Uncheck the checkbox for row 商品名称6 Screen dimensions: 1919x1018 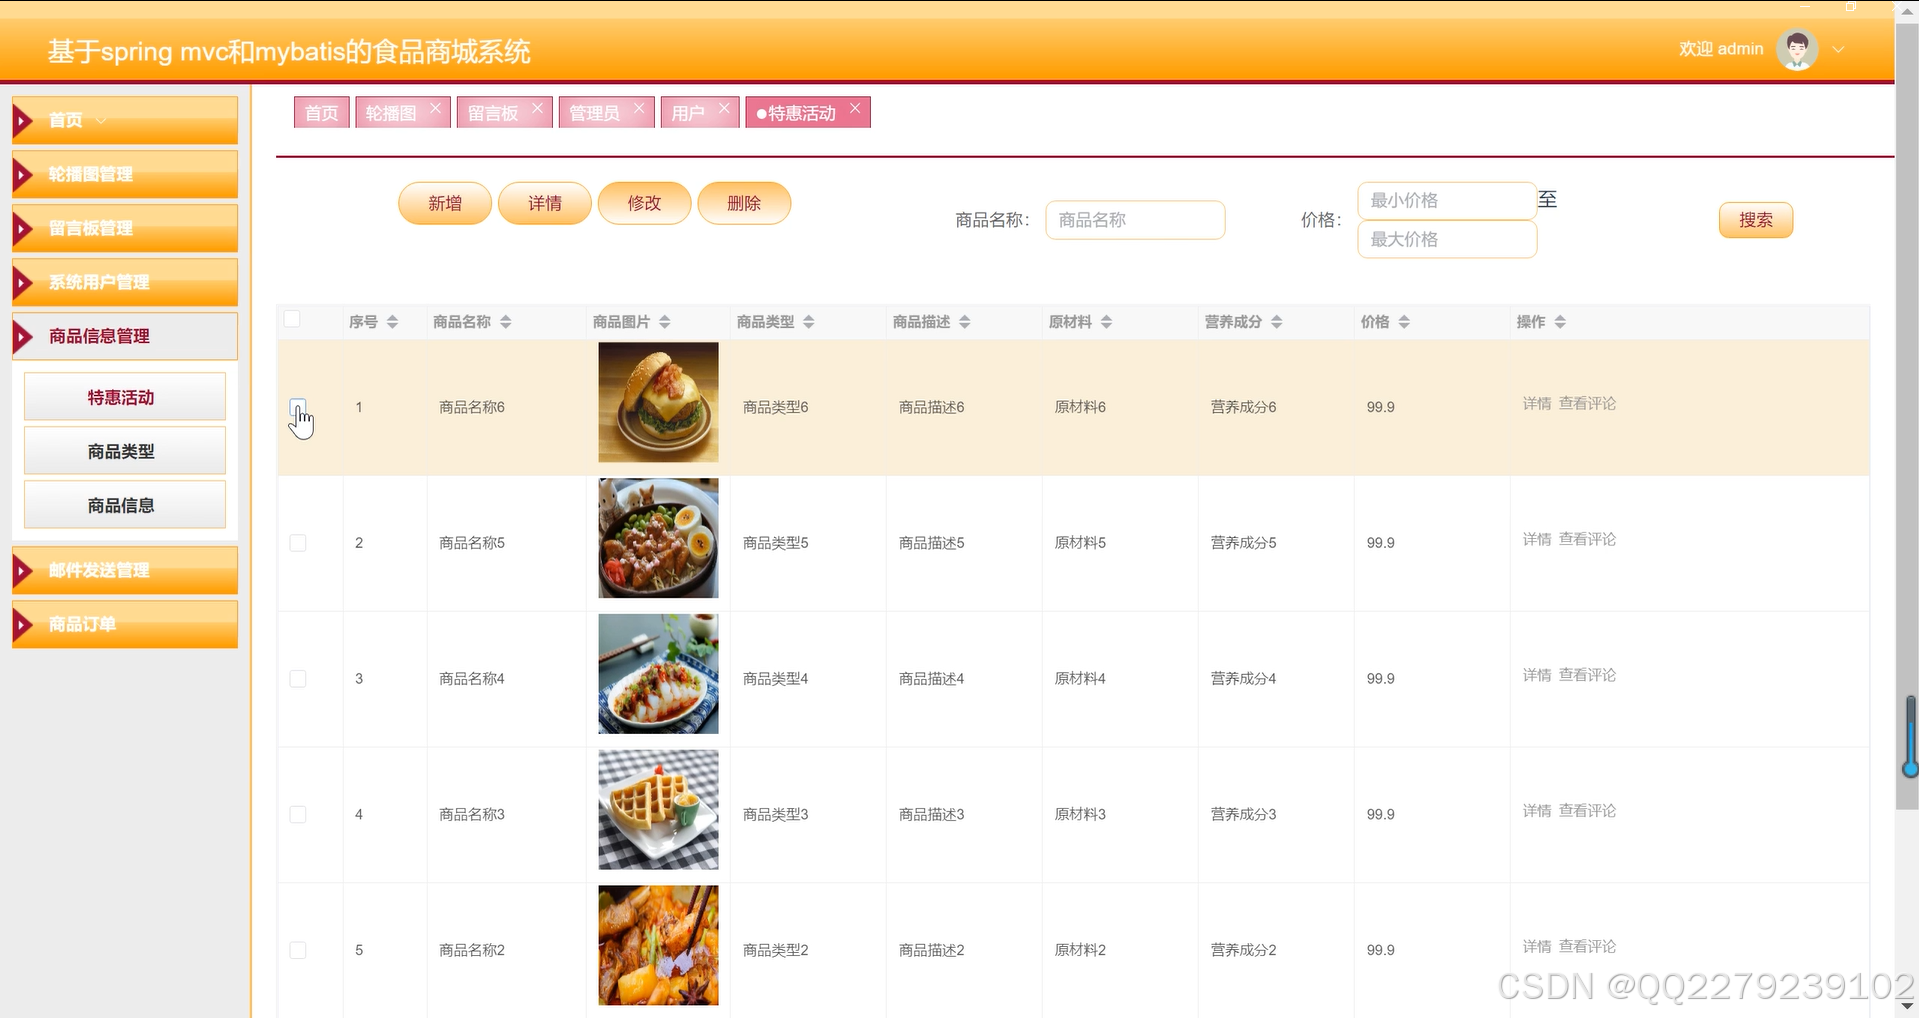(x=297, y=407)
